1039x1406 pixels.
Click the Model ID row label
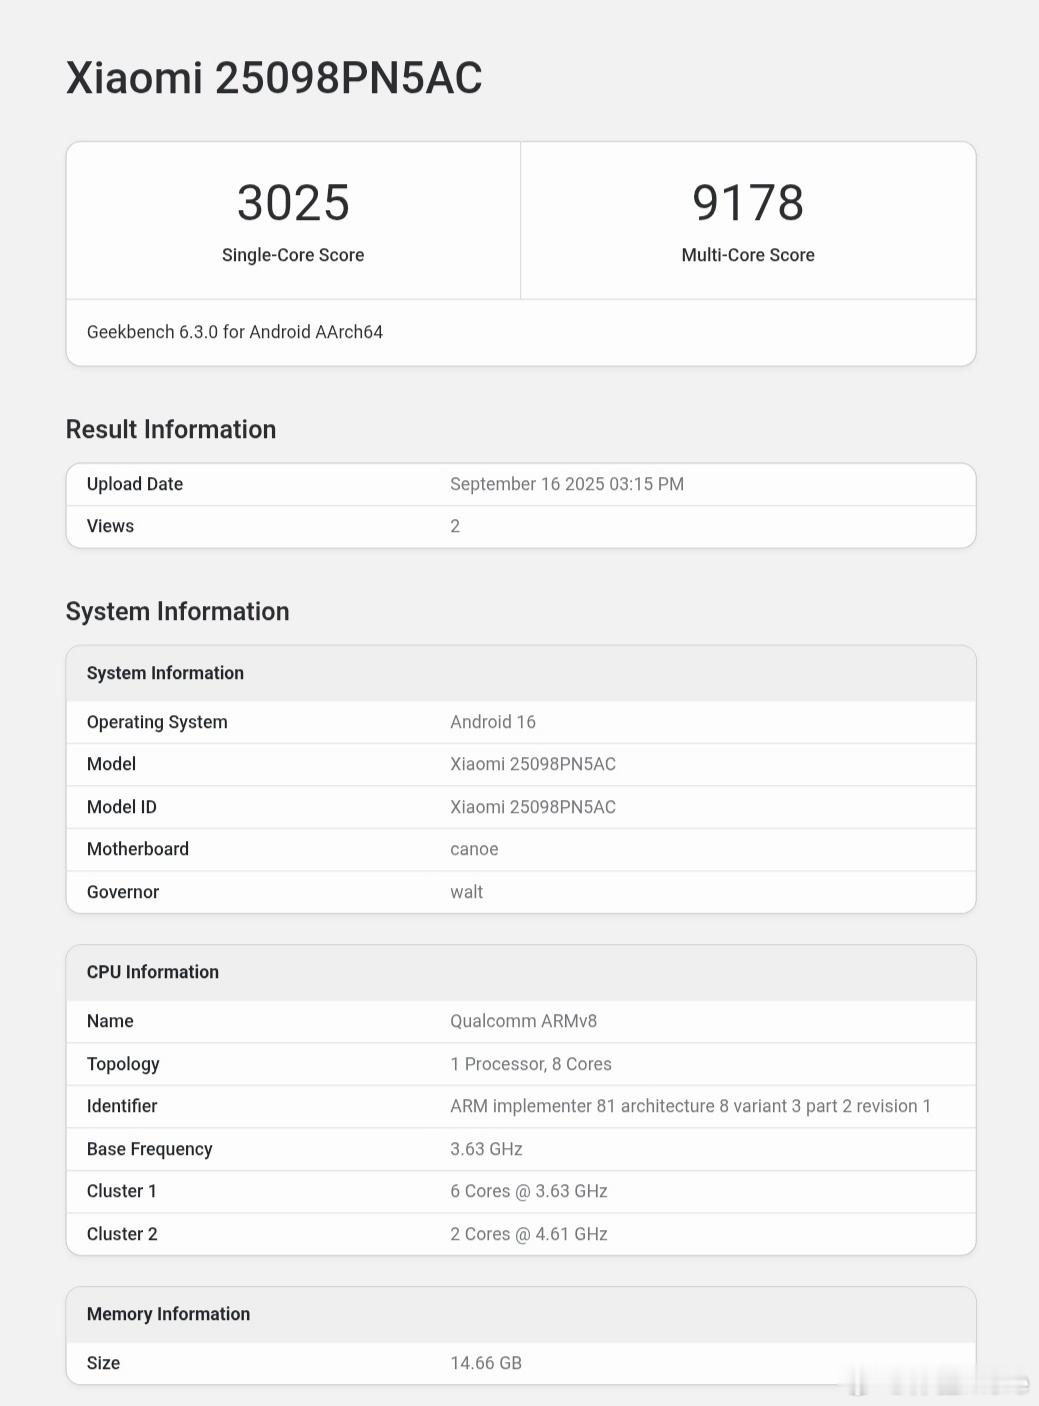pyautogui.click(x=122, y=807)
